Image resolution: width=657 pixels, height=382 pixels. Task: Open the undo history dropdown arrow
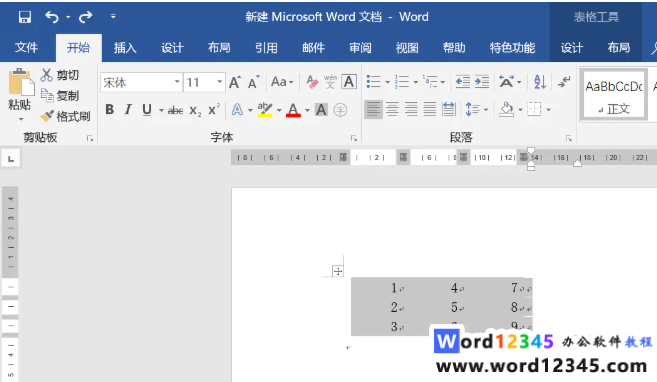pos(68,17)
